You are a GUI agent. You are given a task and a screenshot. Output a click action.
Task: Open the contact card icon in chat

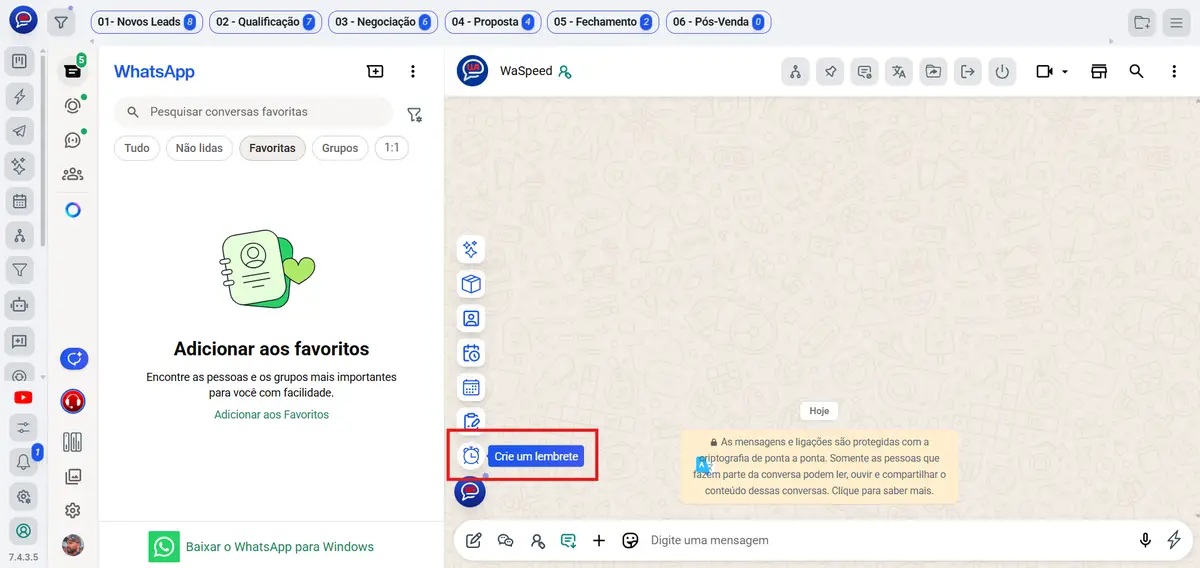point(471,319)
